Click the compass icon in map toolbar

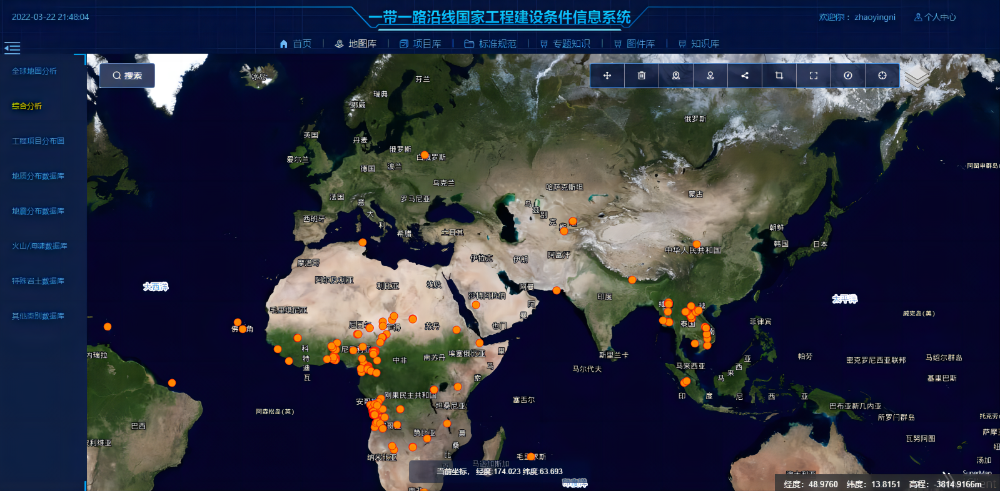point(848,76)
